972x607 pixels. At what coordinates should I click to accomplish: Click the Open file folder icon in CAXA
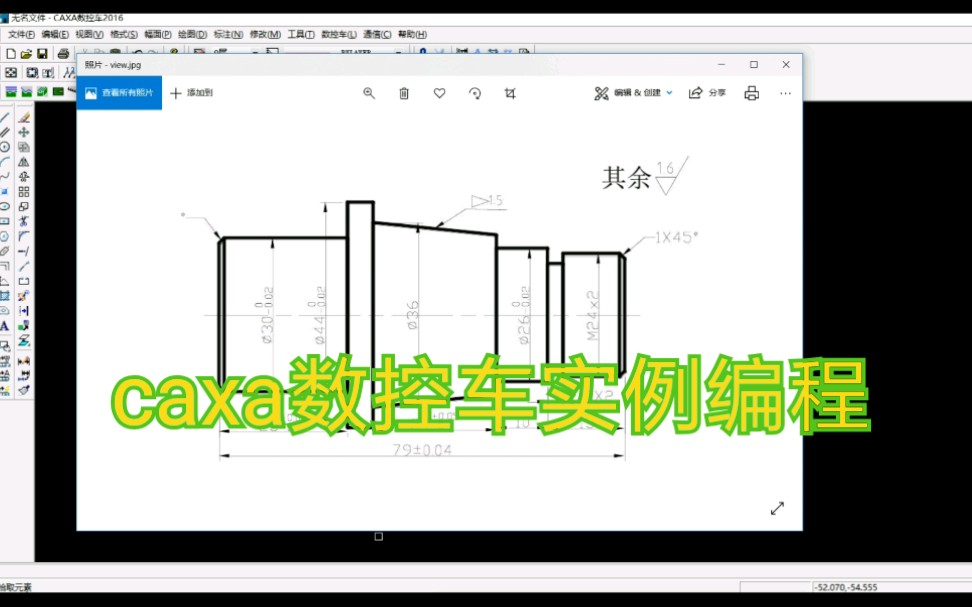tap(26, 54)
